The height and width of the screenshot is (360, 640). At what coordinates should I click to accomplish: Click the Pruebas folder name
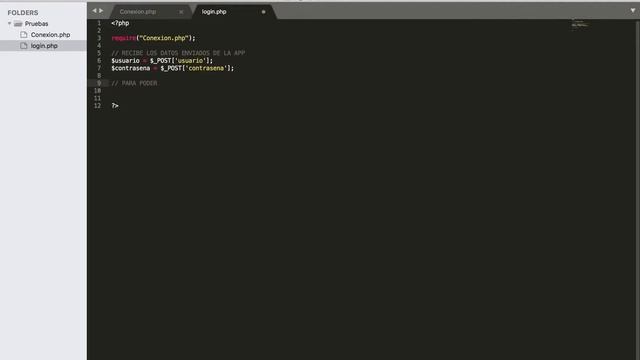[36, 24]
